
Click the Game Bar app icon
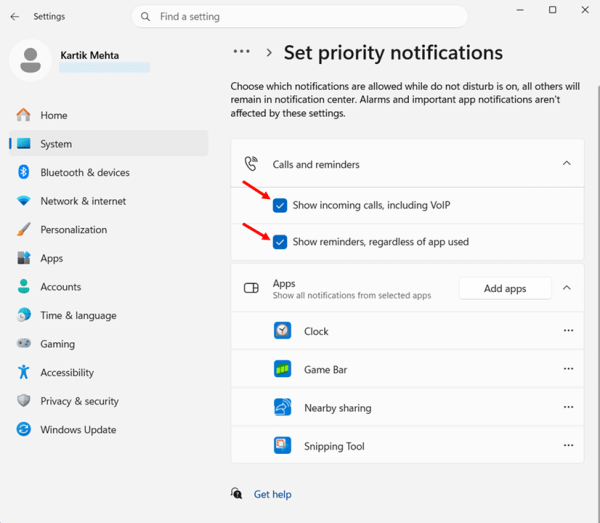coord(282,369)
